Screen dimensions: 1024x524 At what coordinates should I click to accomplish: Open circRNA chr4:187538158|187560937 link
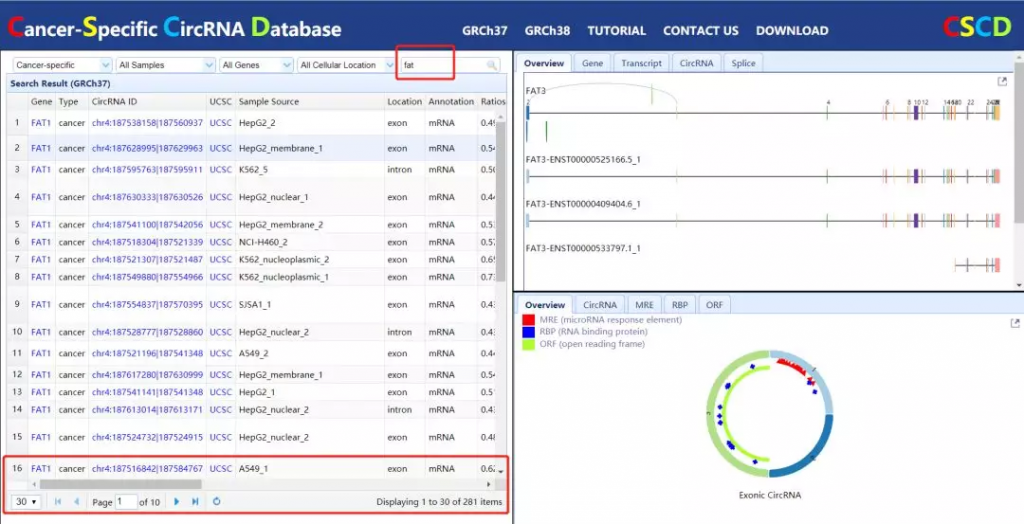[x=148, y=123]
